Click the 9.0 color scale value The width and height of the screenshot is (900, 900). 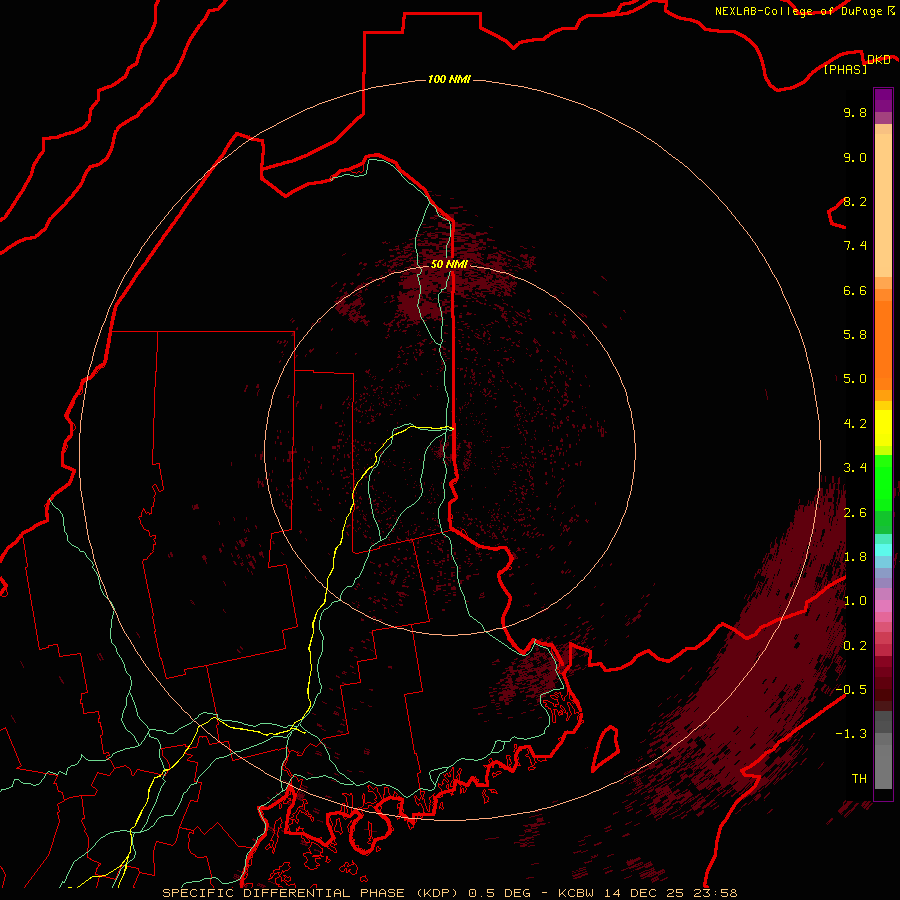tap(855, 157)
